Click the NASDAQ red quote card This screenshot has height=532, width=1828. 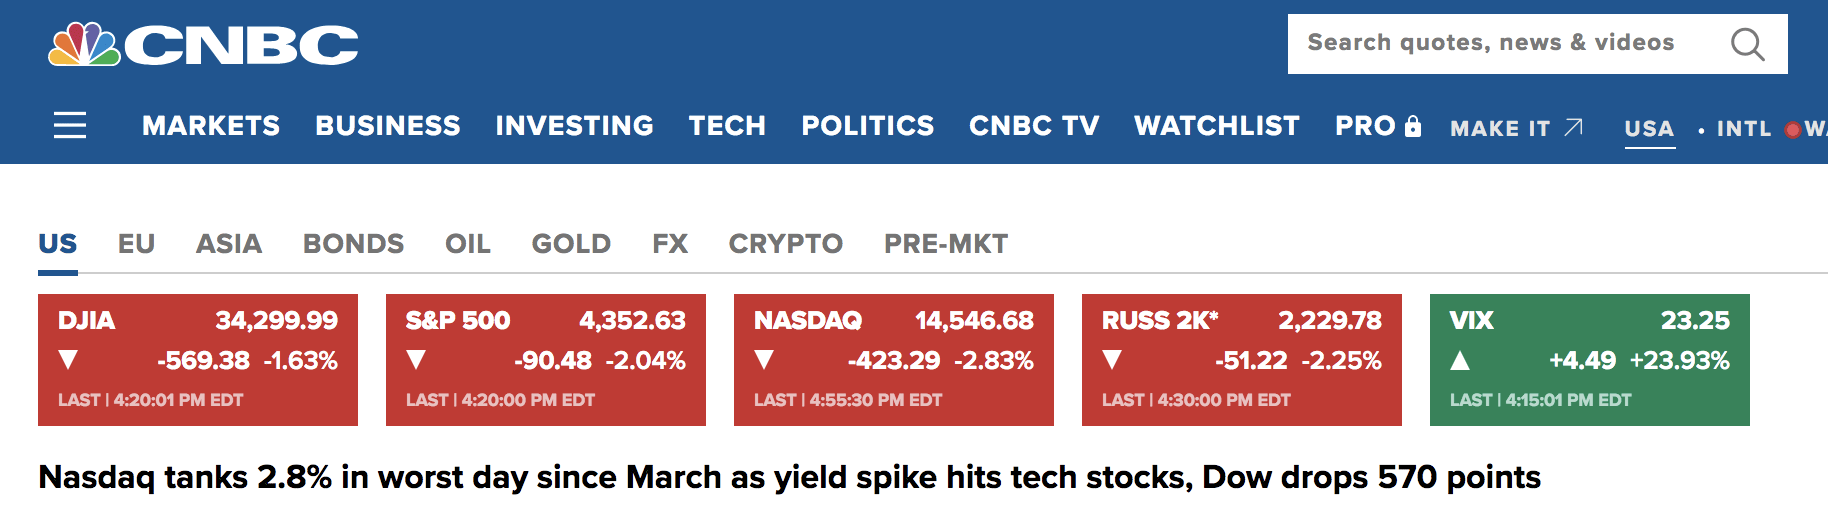[893, 360]
